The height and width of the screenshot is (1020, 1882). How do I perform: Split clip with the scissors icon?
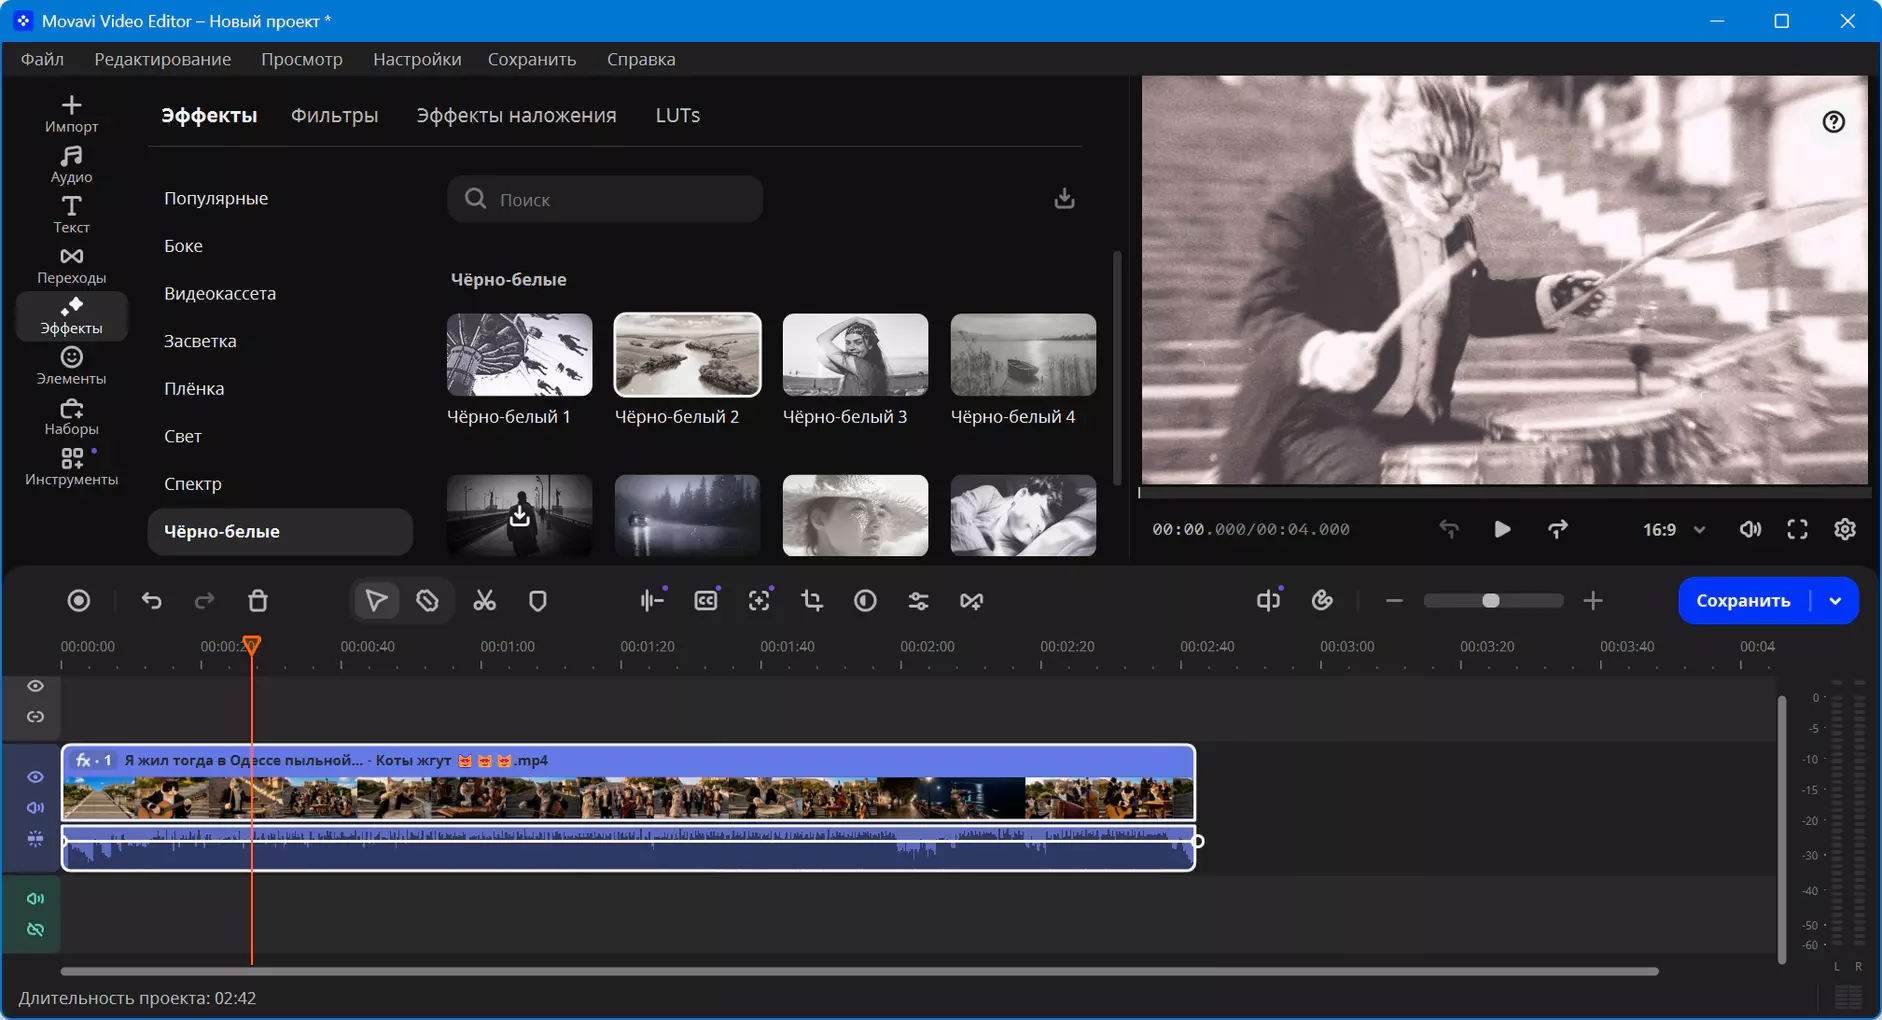pyautogui.click(x=484, y=601)
